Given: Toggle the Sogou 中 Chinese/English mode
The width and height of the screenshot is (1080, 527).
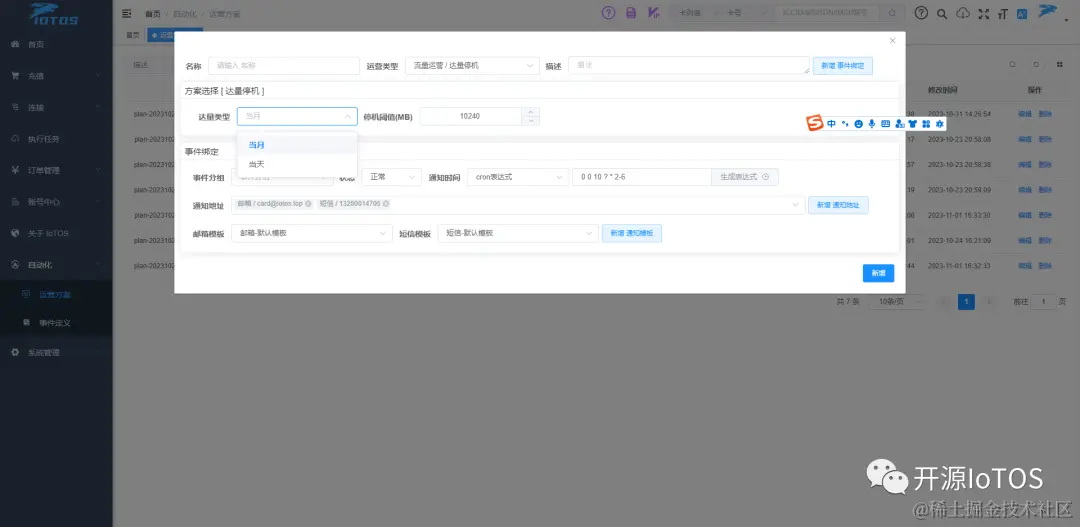Looking at the screenshot, I should pos(832,124).
